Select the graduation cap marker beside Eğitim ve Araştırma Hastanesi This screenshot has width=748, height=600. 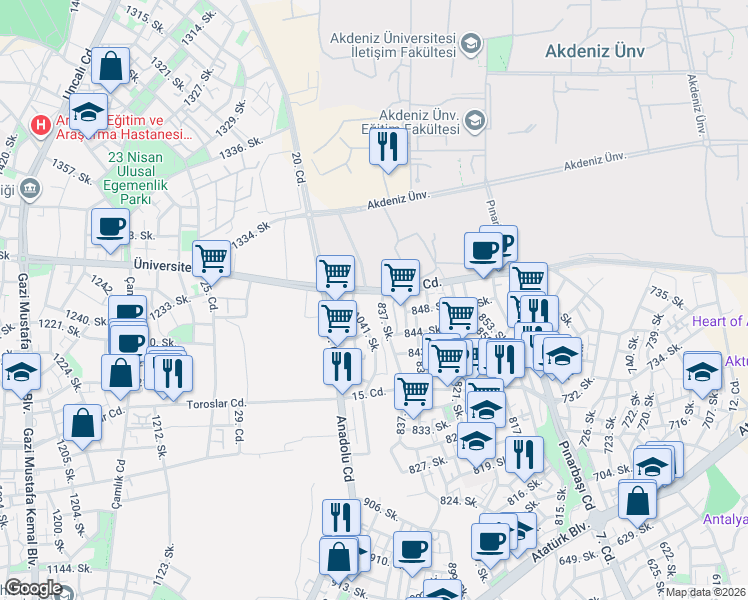88,115
